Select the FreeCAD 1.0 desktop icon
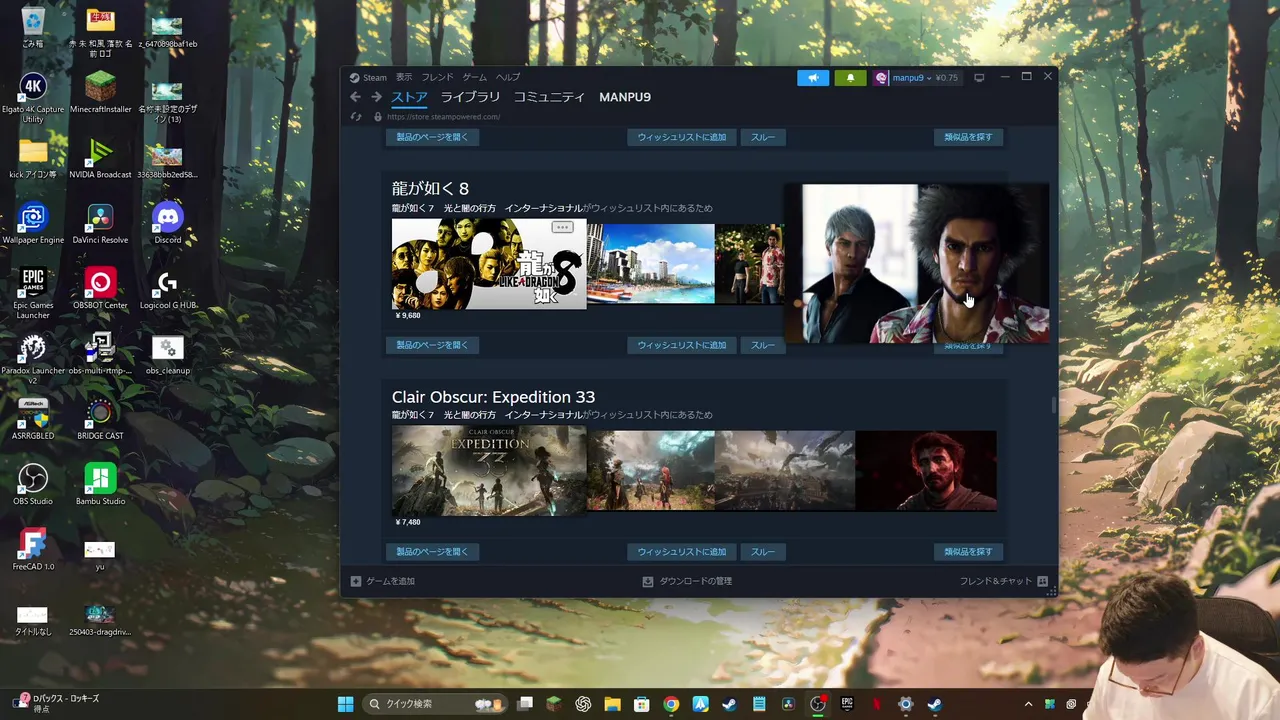Image resolution: width=1280 pixels, height=720 pixels. coord(33,549)
